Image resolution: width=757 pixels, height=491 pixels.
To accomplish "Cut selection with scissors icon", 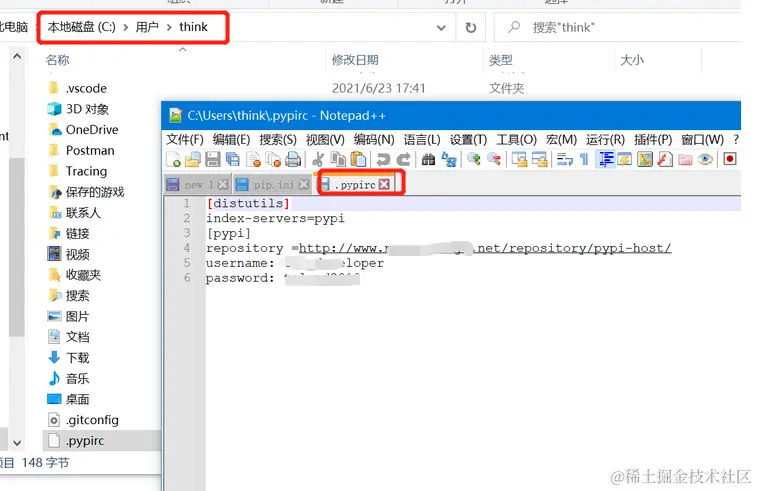I will click(318, 159).
